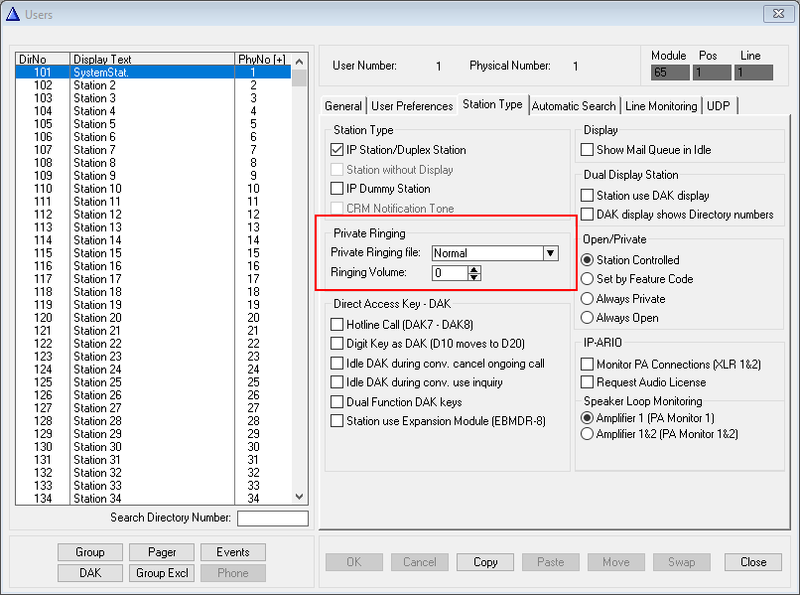The image size is (800, 595).
Task: Click the Group Excl button
Action: pyautogui.click(x=161, y=573)
